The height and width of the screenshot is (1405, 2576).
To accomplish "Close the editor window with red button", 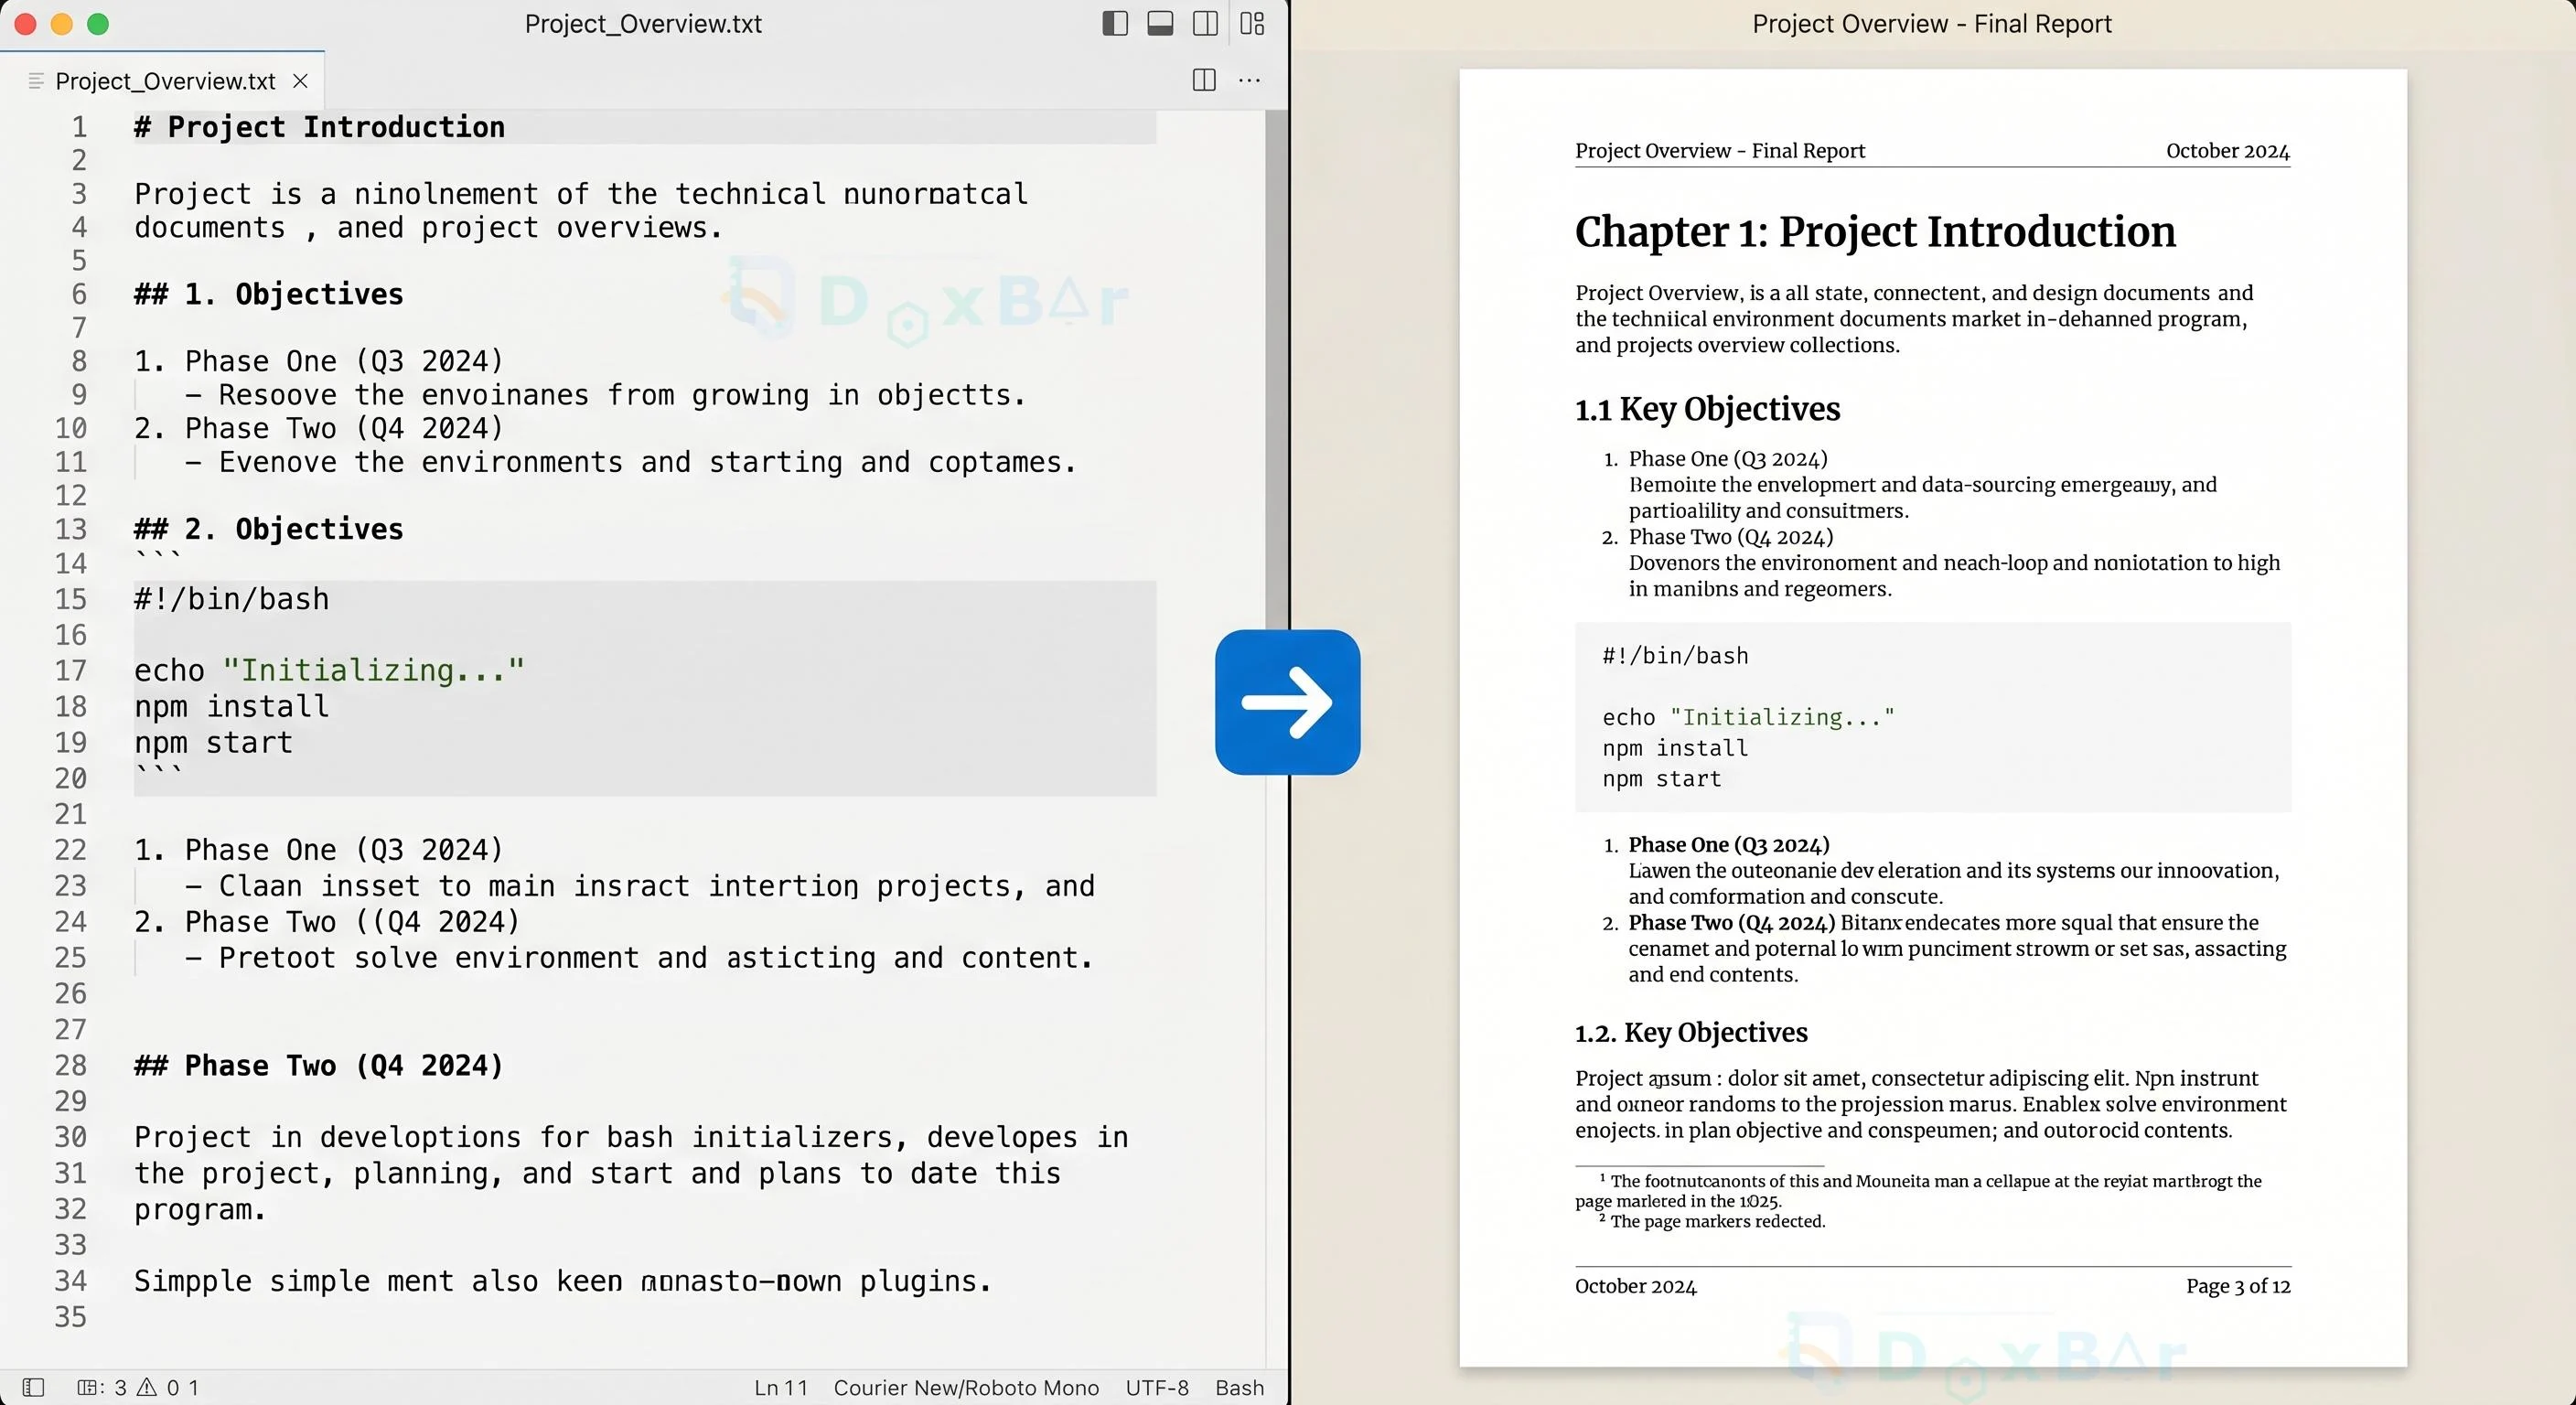I will point(26,24).
